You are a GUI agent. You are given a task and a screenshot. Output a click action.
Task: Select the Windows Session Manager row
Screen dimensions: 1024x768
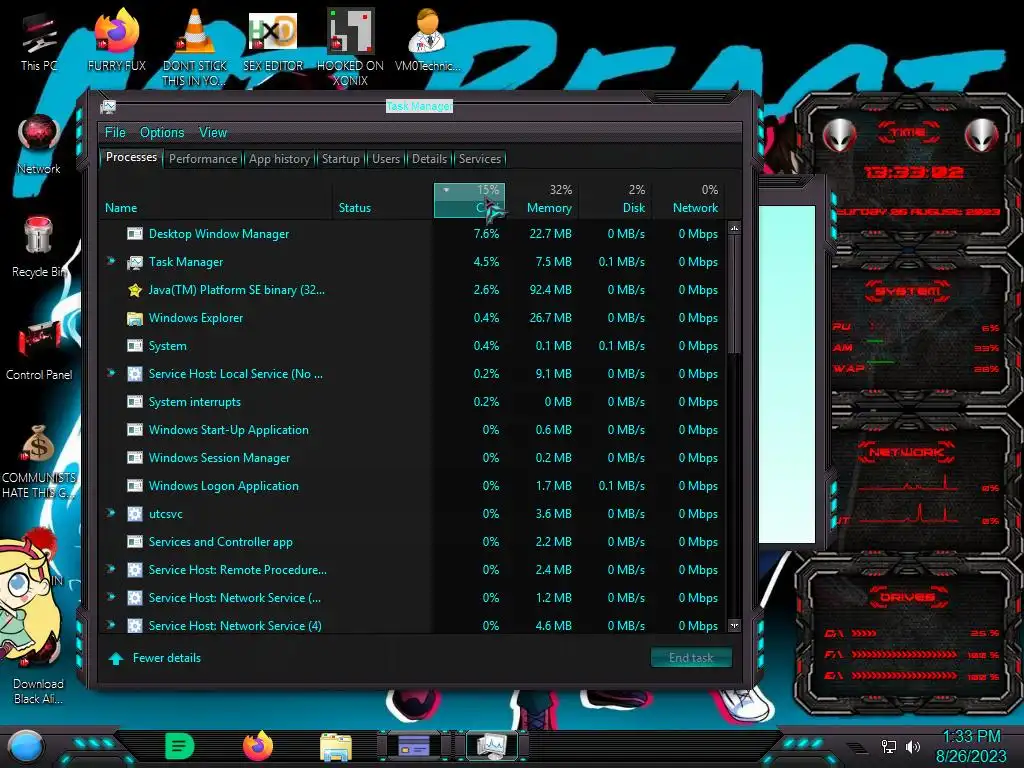[x=413, y=458]
